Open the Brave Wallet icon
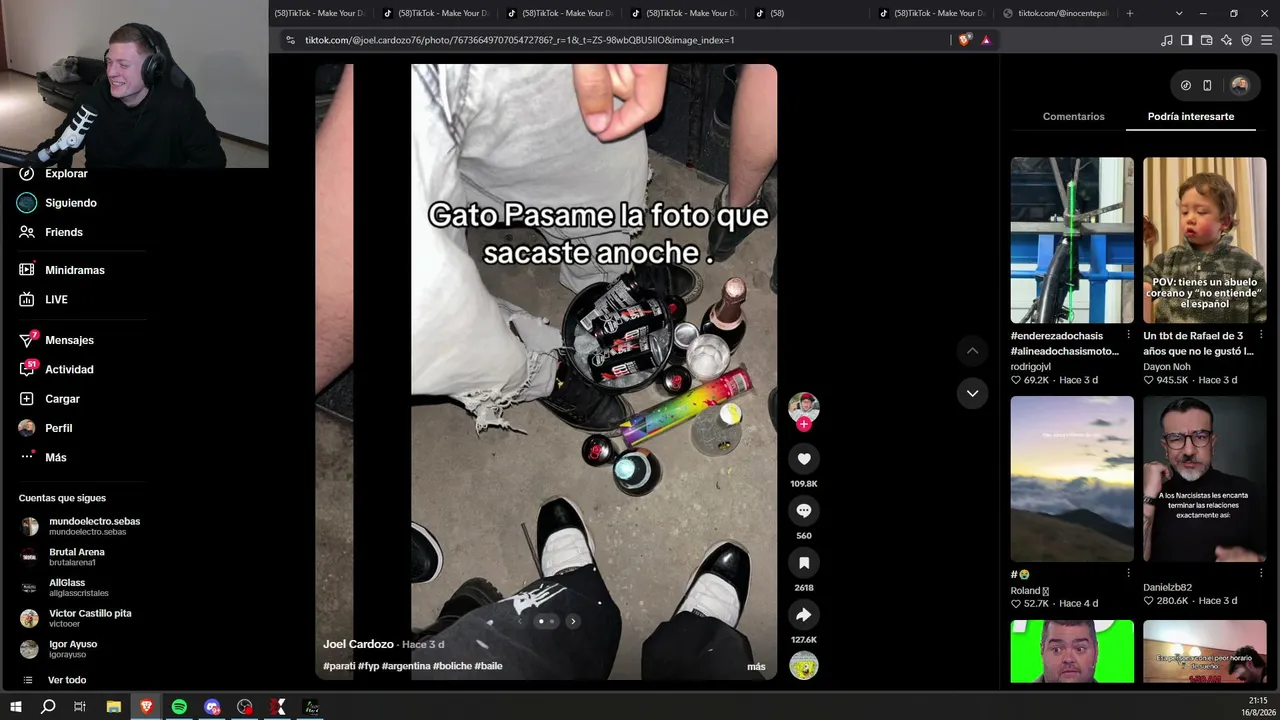Image resolution: width=1280 pixels, height=720 pixels. click(x=1206, y=40)
